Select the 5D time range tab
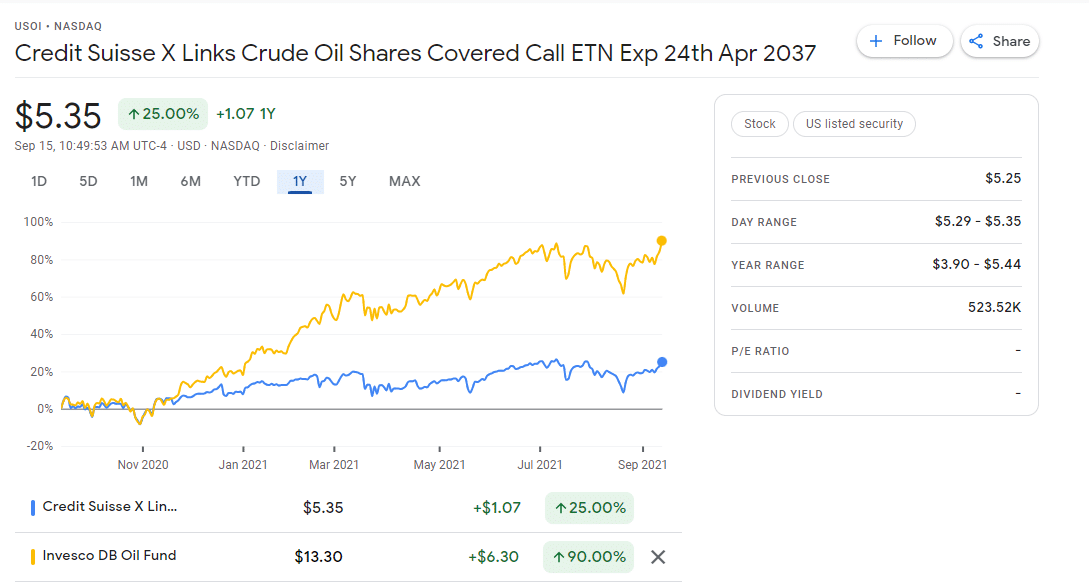 point(88,181)
